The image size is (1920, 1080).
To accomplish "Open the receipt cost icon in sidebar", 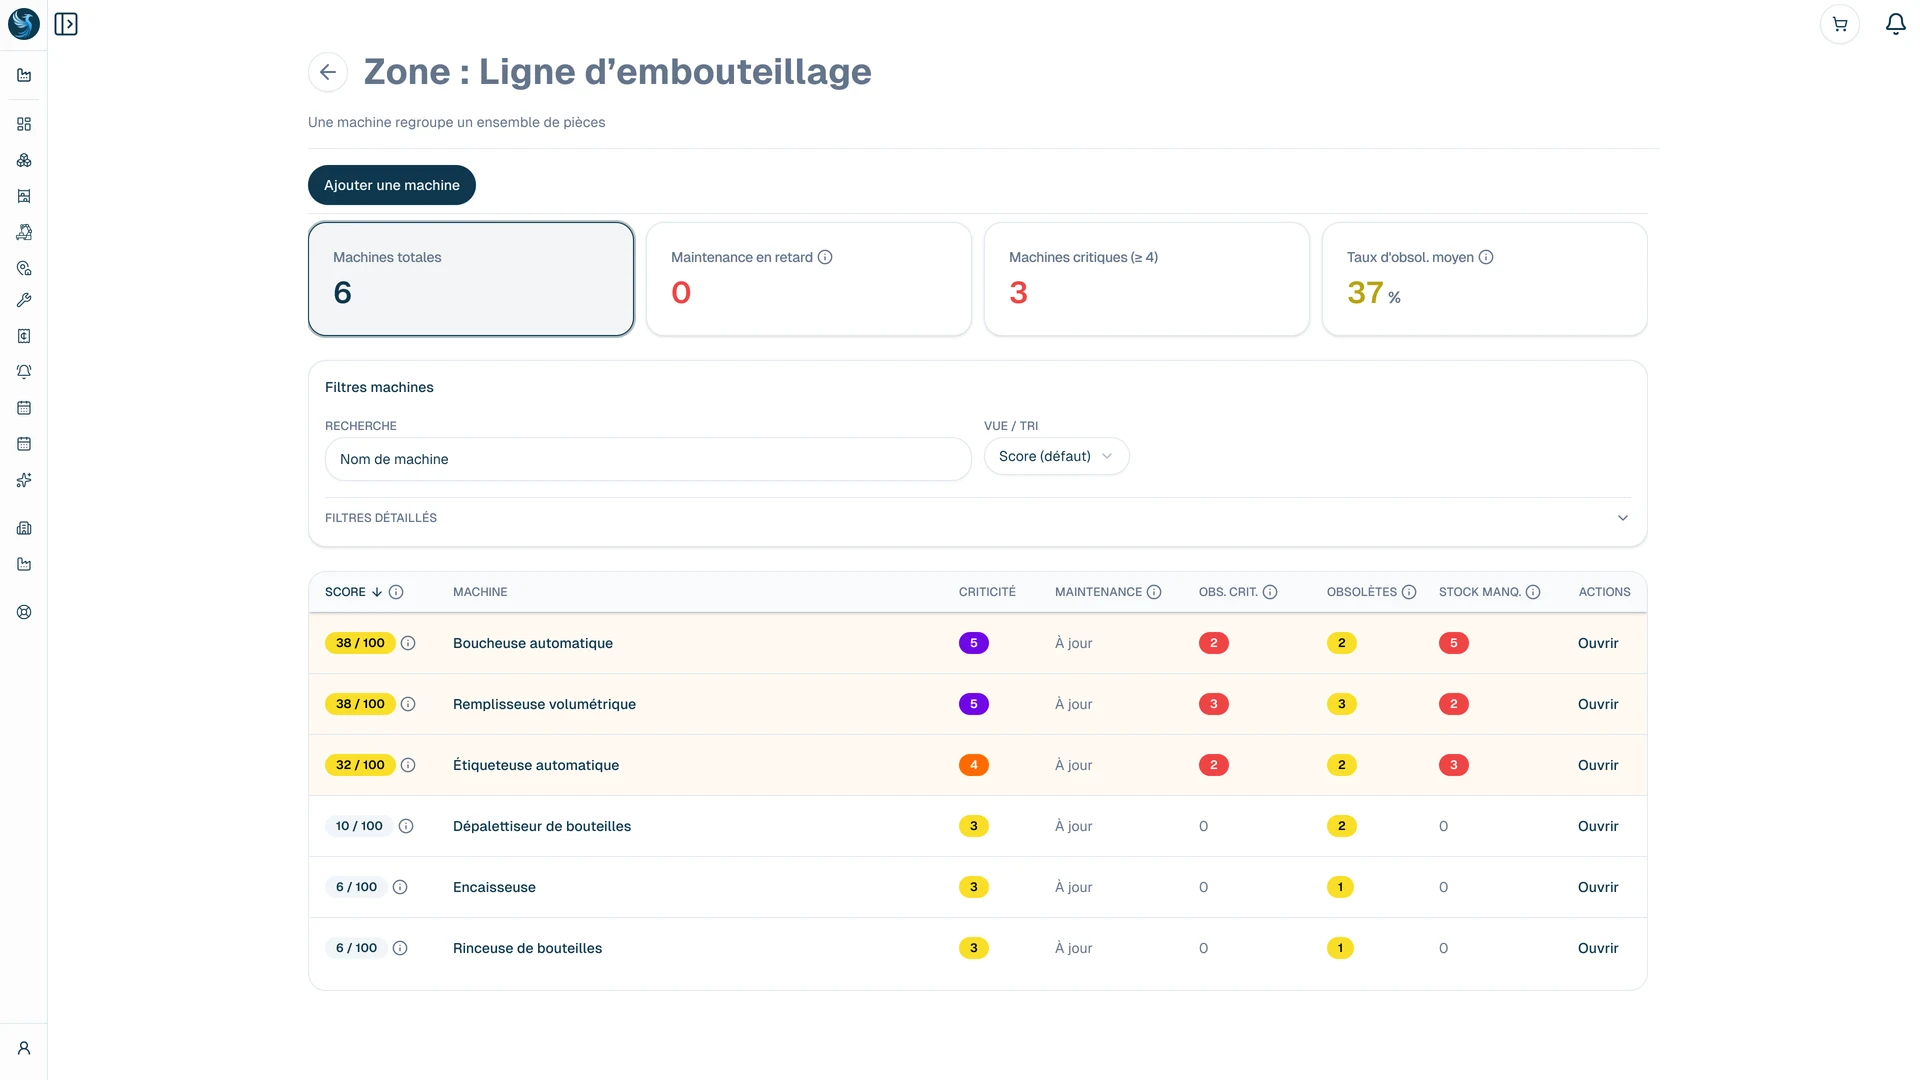I will 24,336.
